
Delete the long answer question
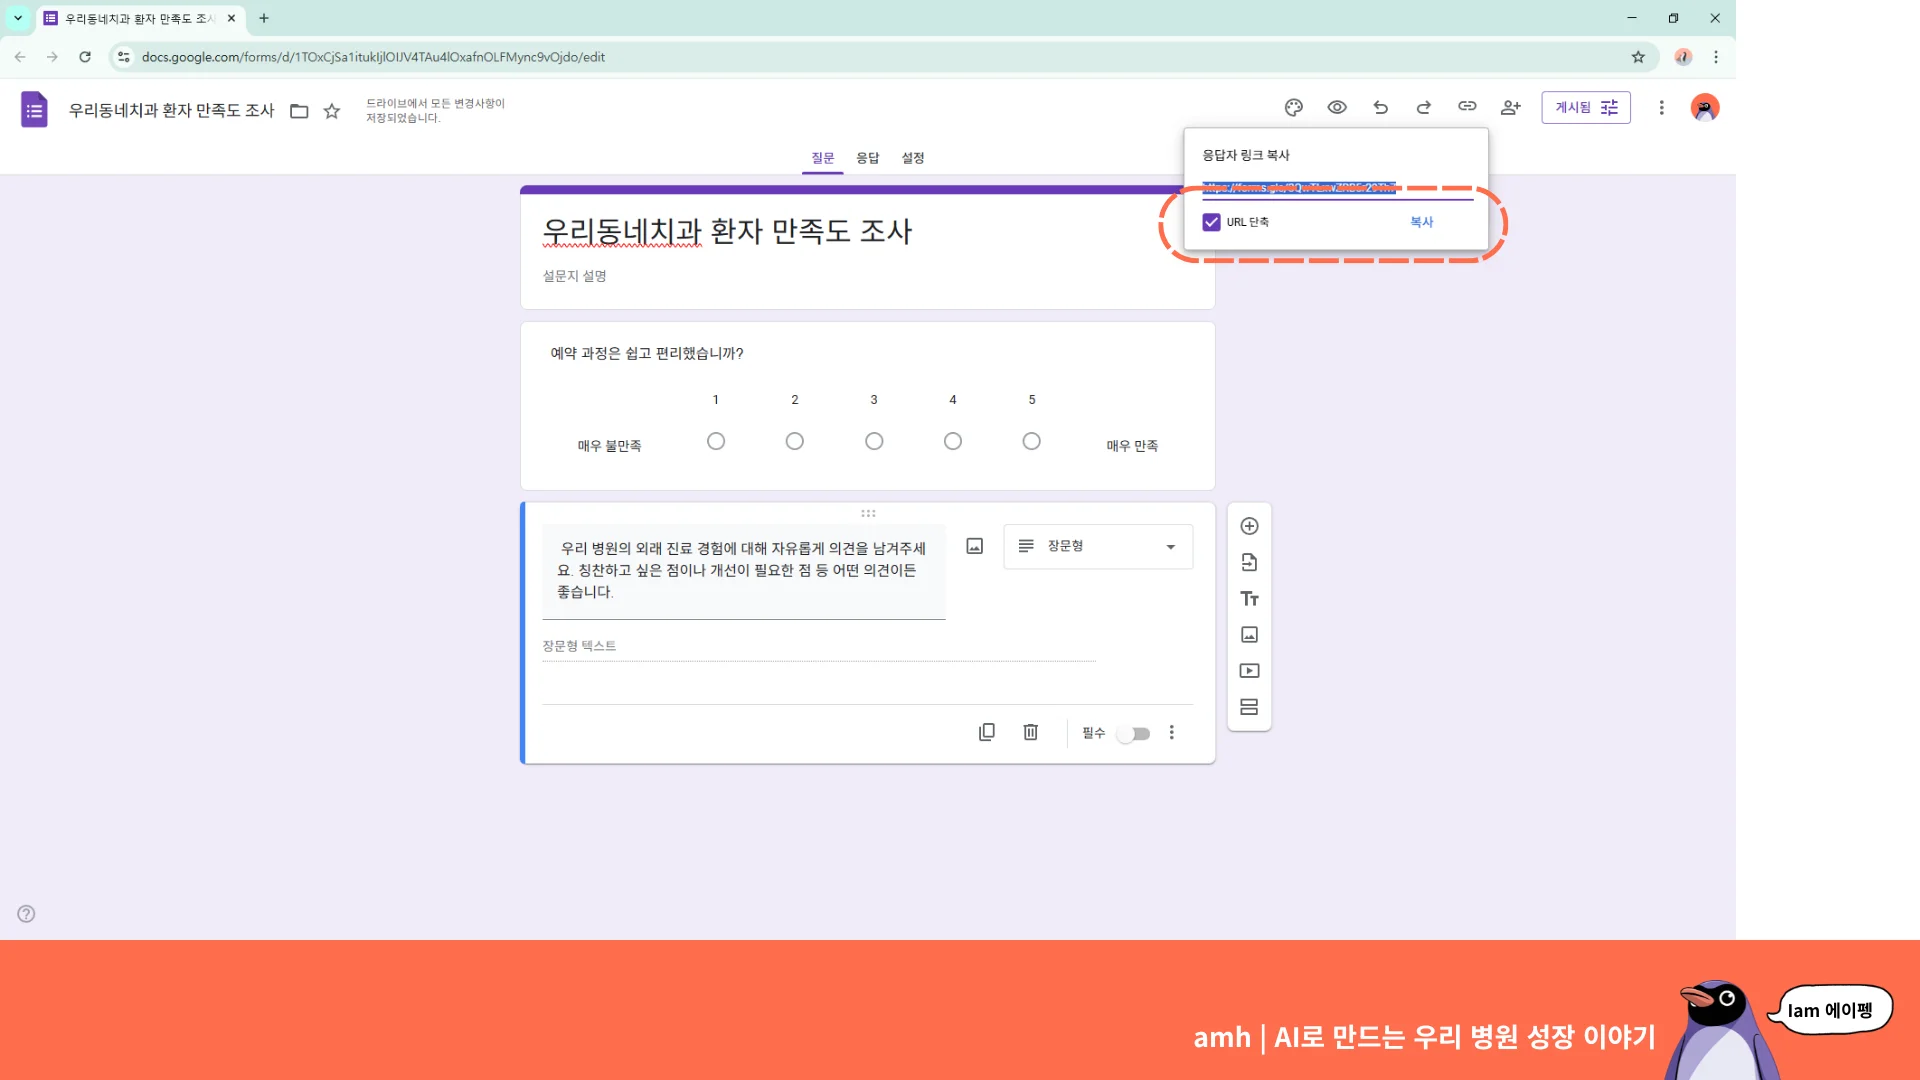tap(1030, 732)
